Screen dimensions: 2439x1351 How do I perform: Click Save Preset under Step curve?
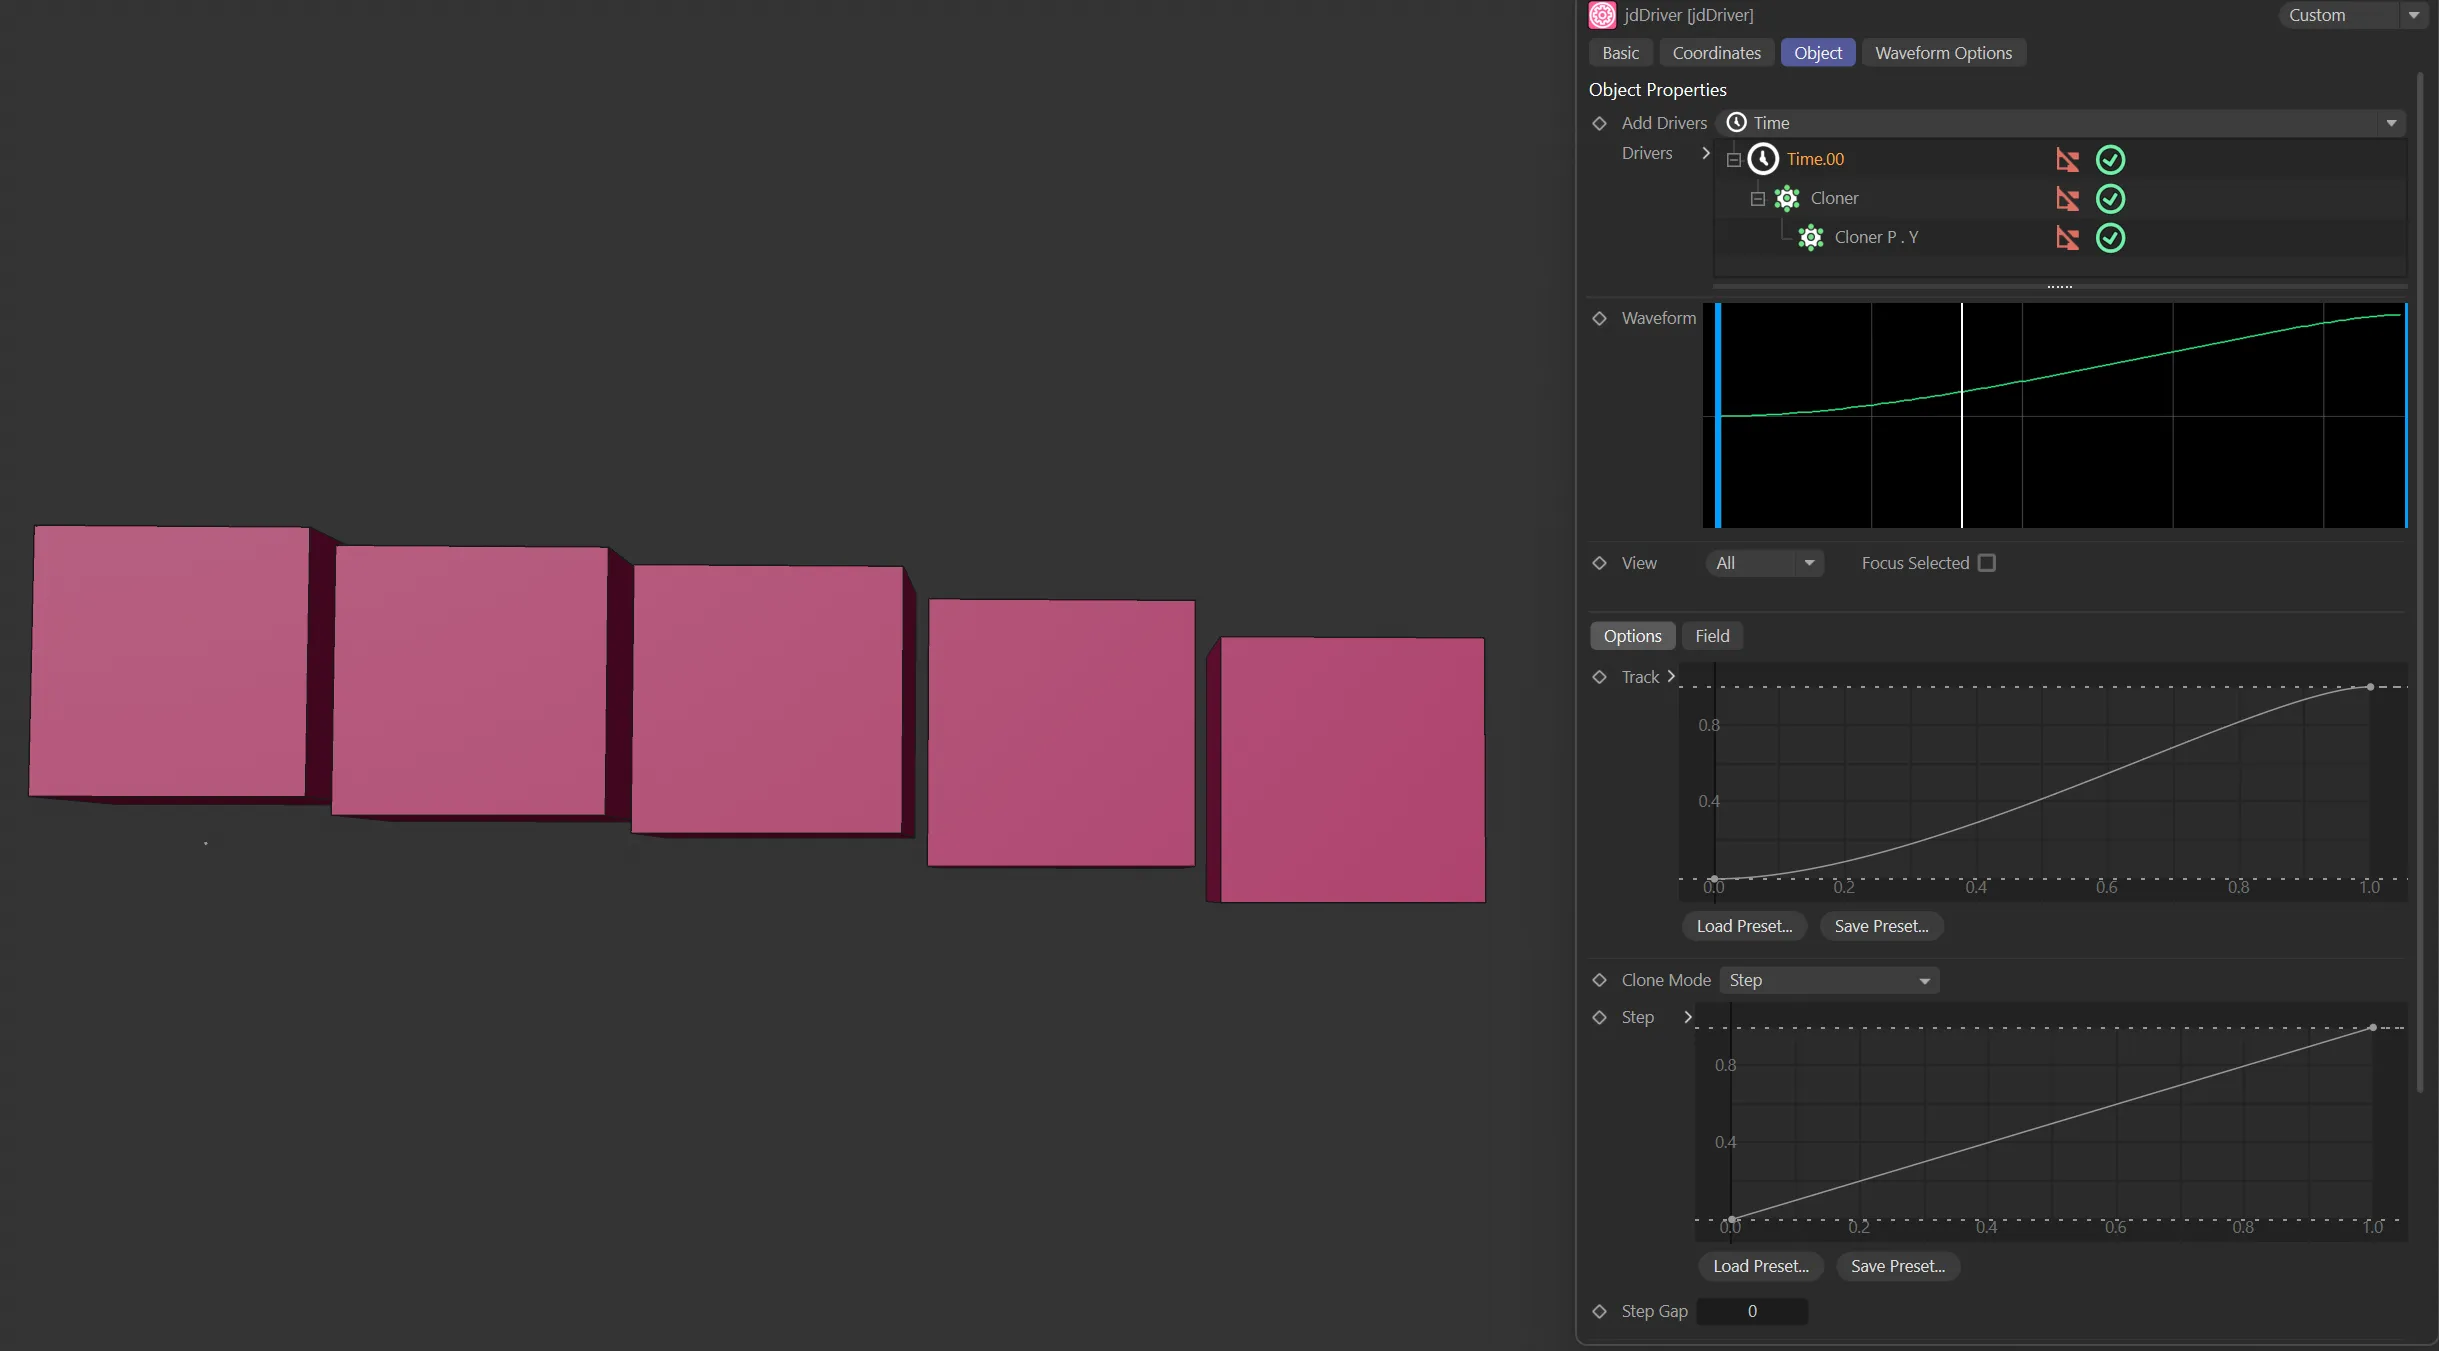(x=1897, y=1266)
